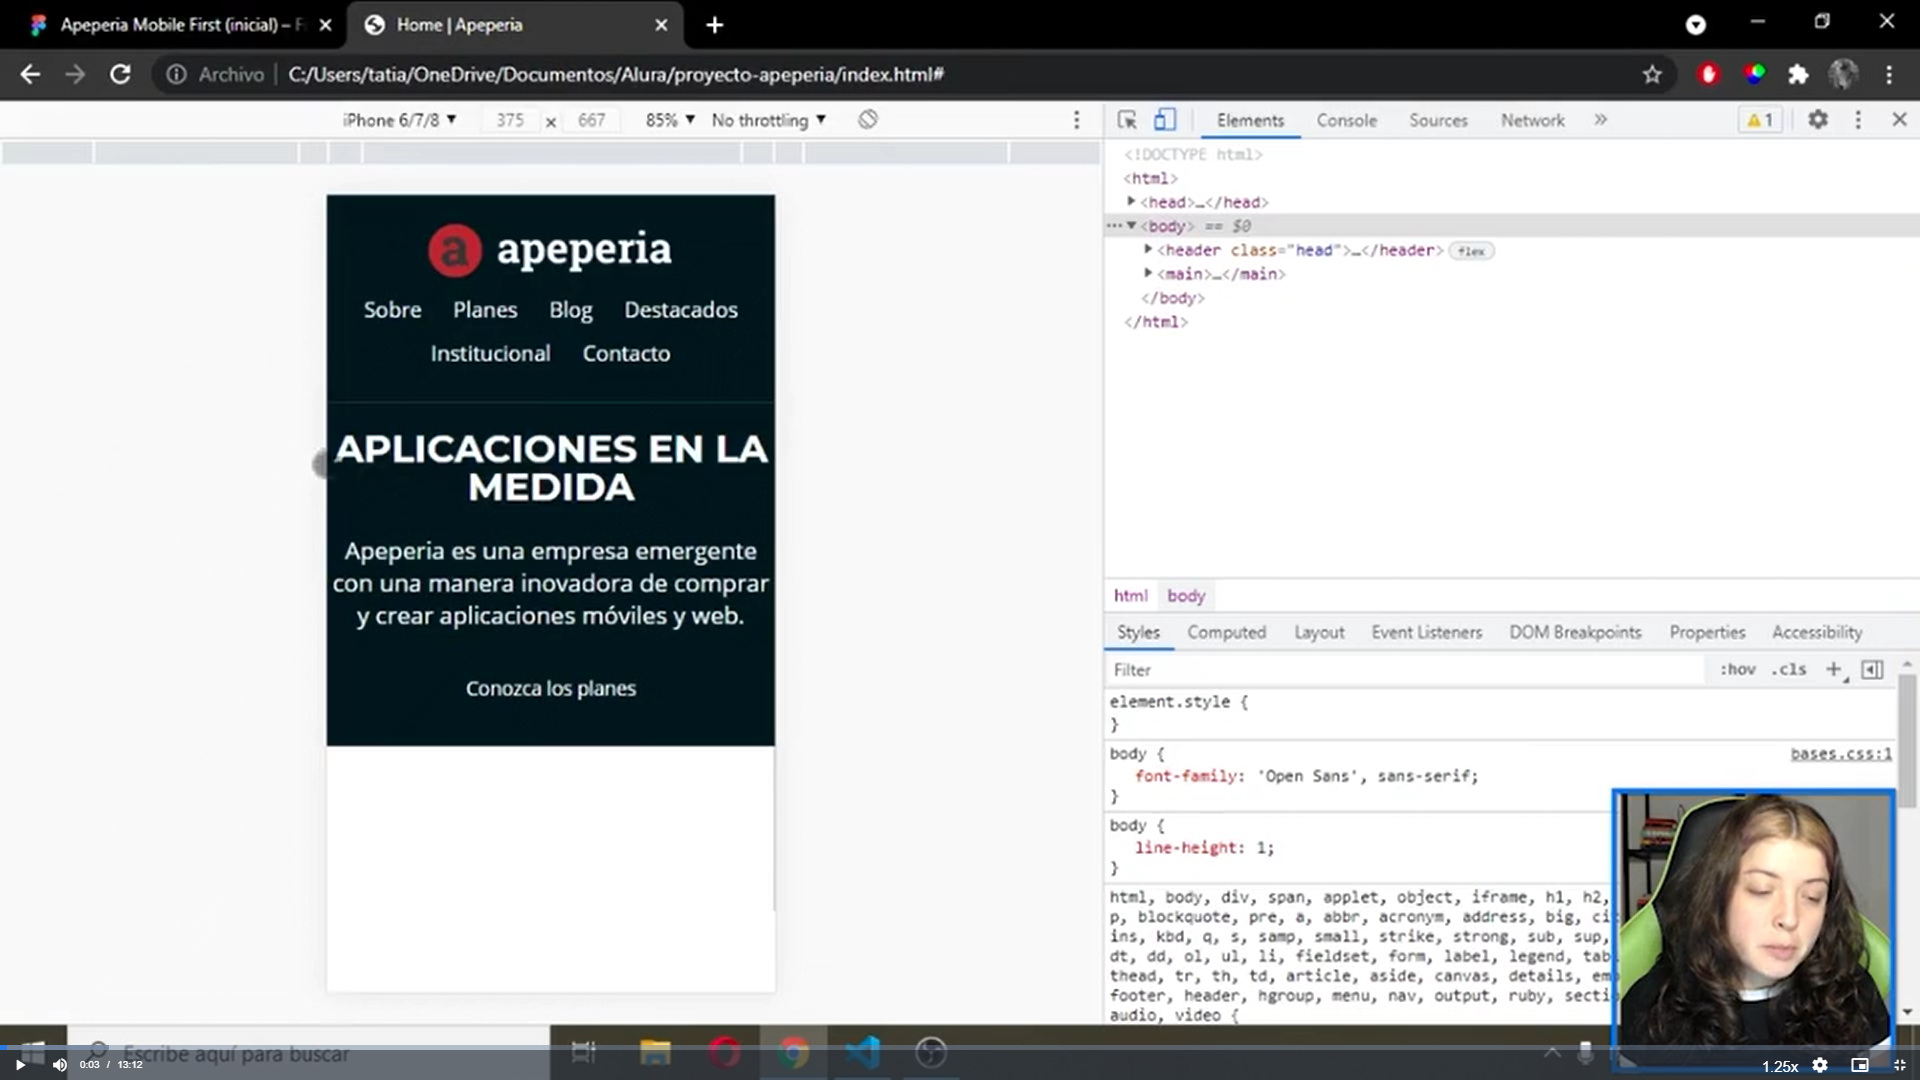Toggle the computed styles sidebar icon
This screenshot has width=1920, height=1080.
pyautogui.click(x=1872, y=670)
